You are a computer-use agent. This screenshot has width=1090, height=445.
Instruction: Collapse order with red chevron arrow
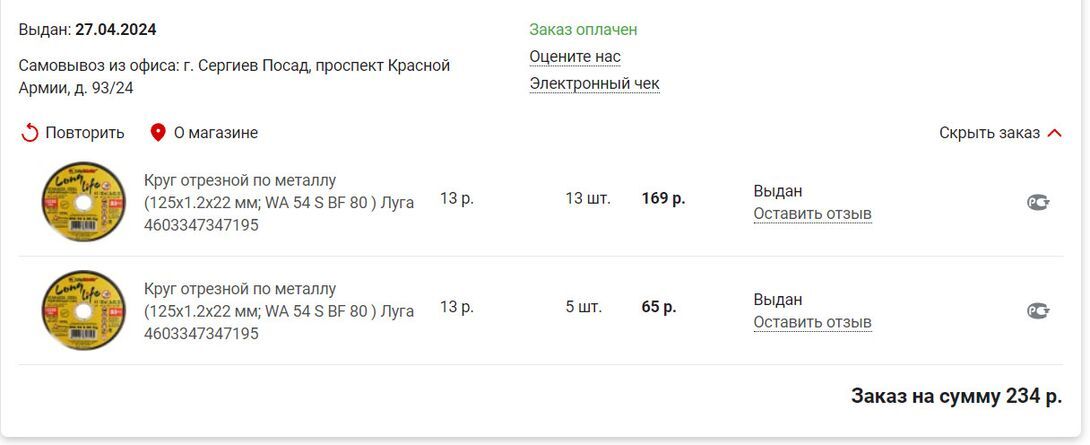[x=1054, y=133]
